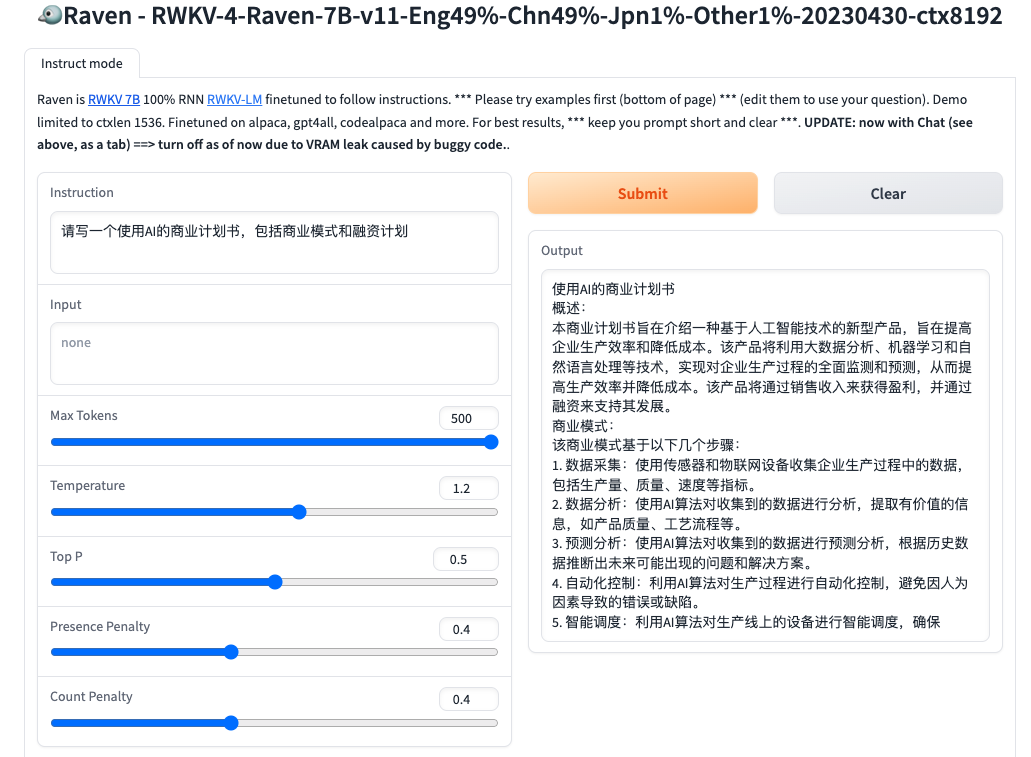Click the Presence Penalty slider handle
This screenshot has height=757, width=1031.
[231, 652]
